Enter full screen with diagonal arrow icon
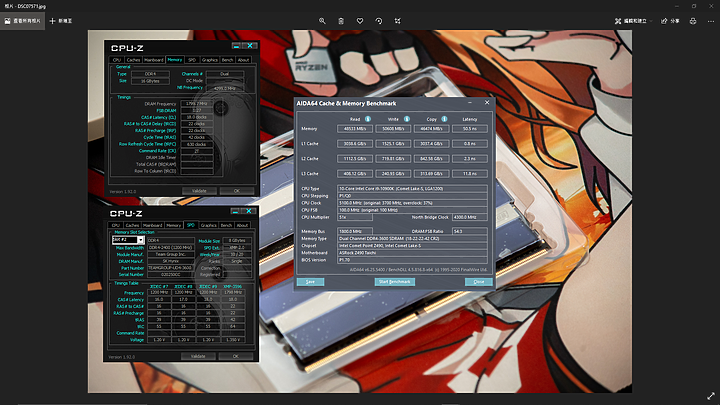Screen dimensions: 720x405 [711, 396]
